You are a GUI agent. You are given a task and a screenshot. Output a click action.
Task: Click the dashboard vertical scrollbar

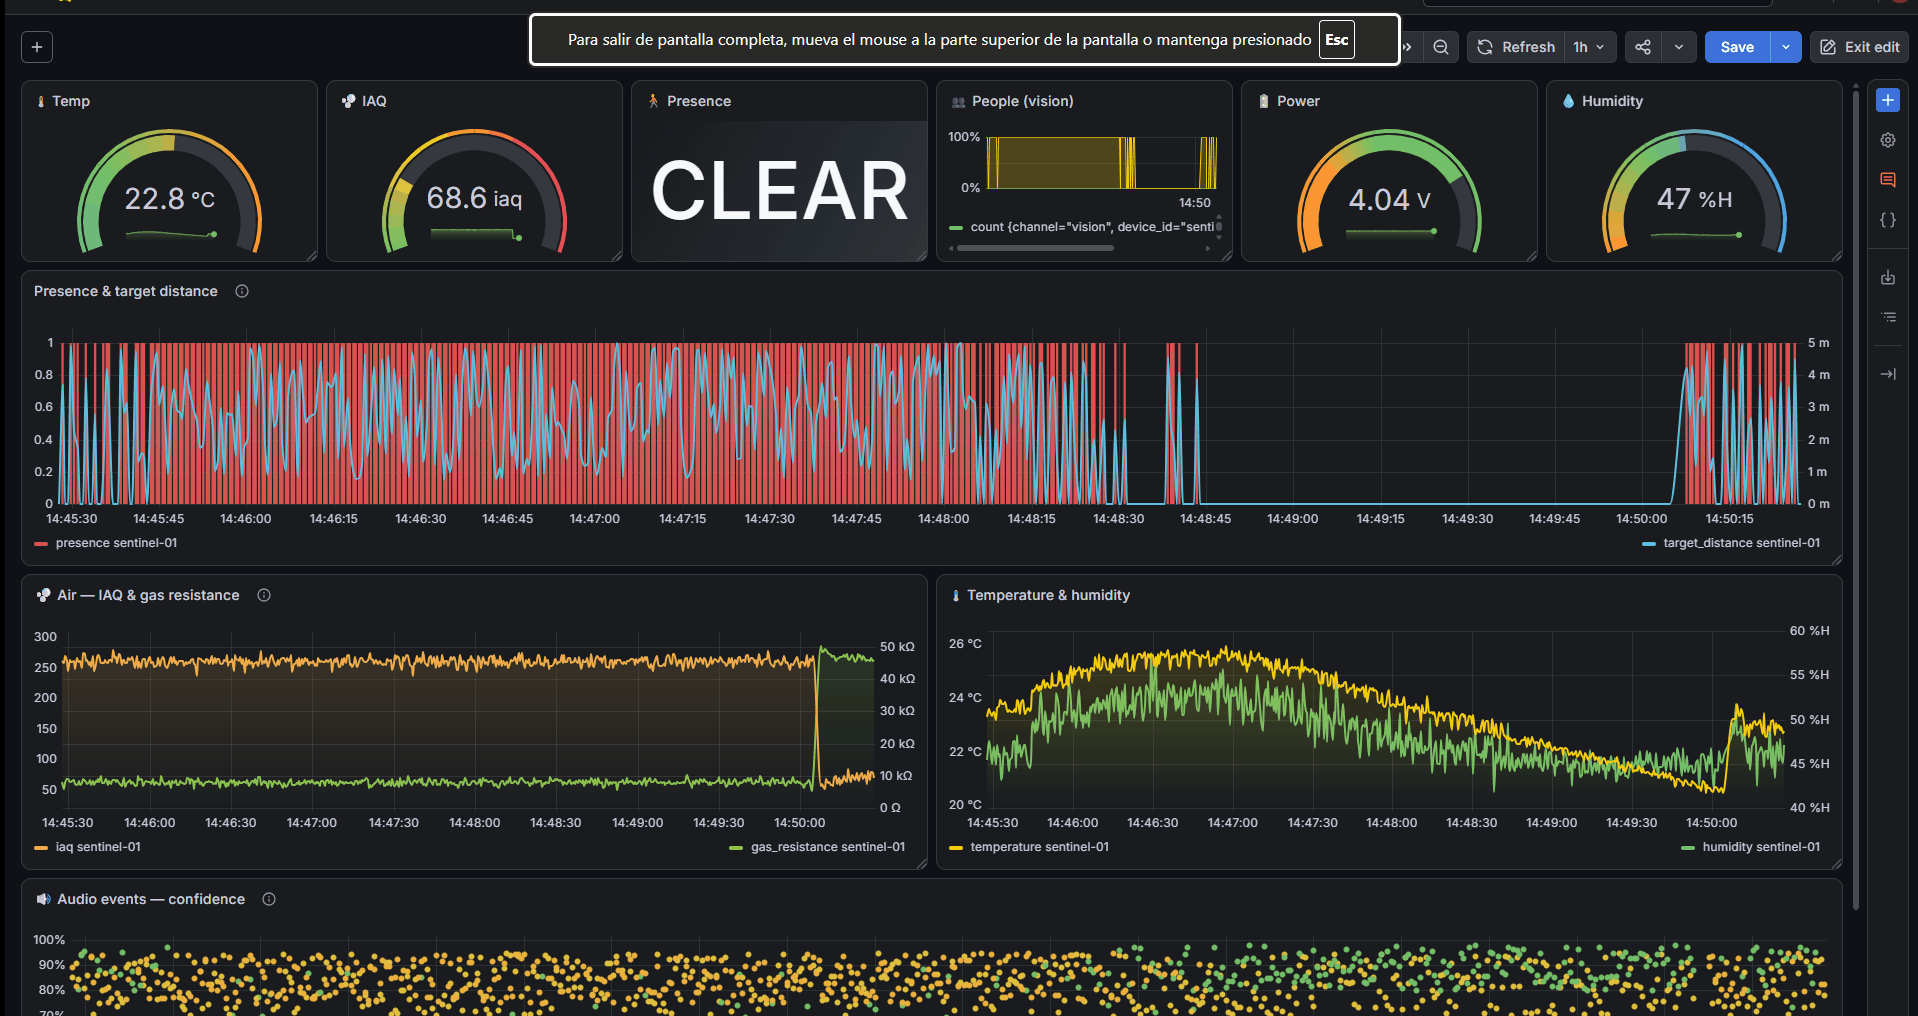[x=1856, y=500]
